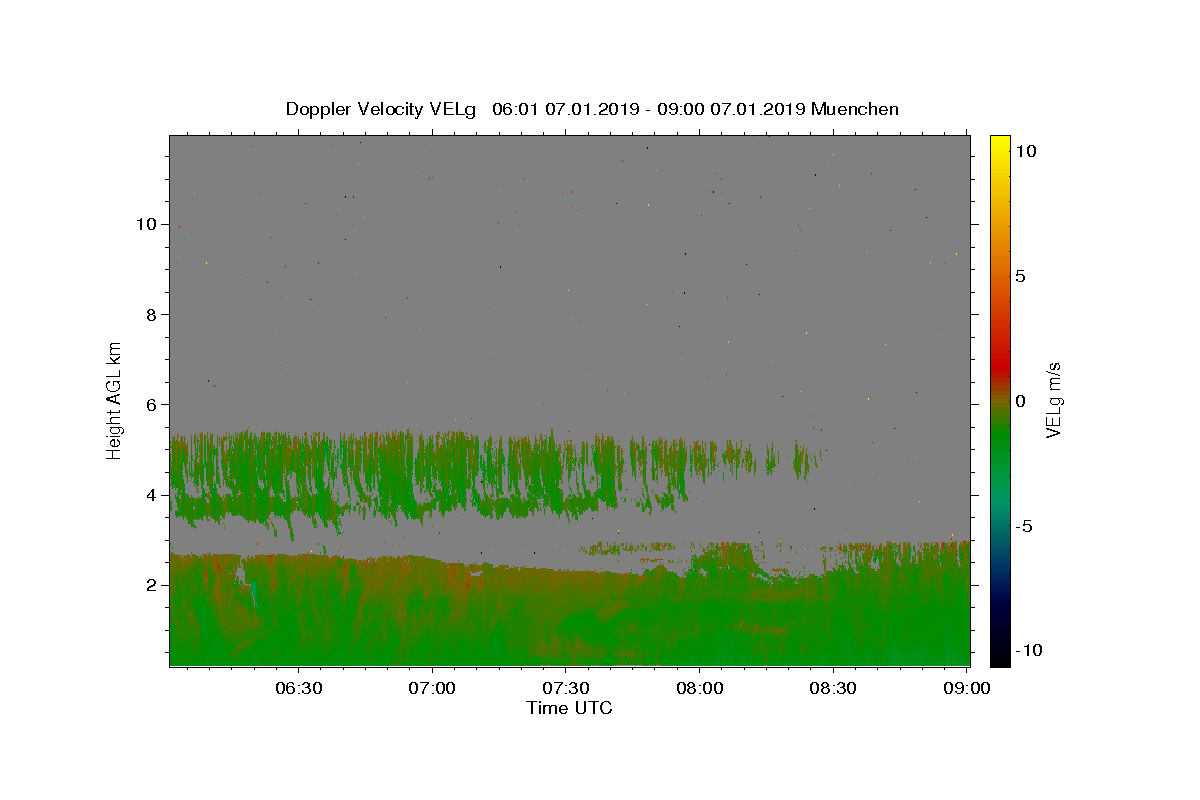
Task: Click the colorbar value 10 label
Action: pos(1026,151)
